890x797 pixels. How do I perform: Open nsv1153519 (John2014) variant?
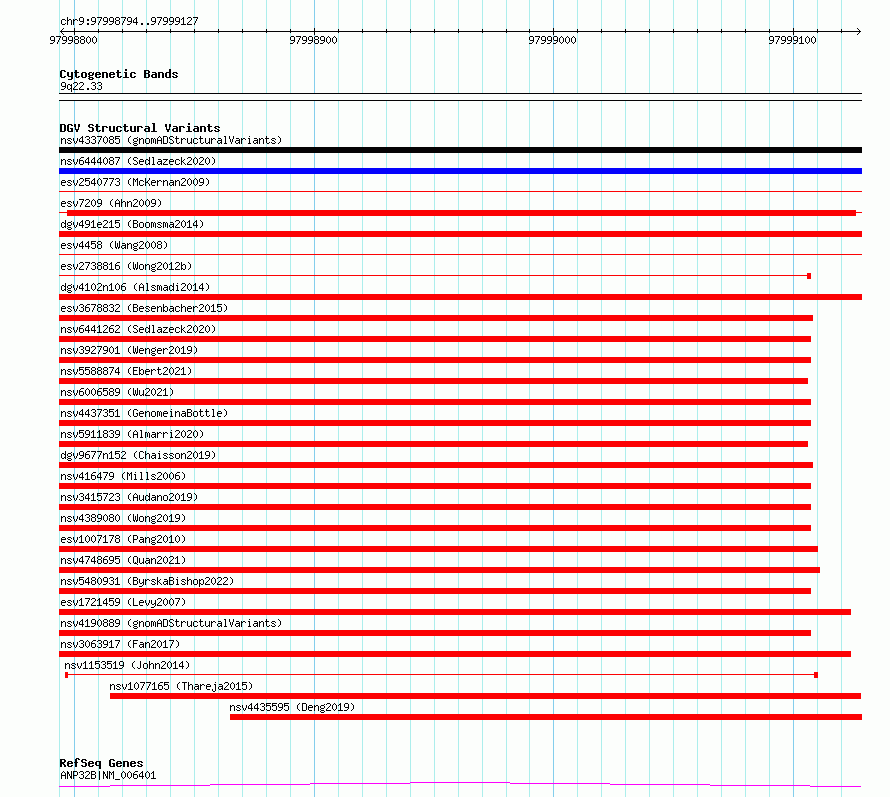click(127, 665)
